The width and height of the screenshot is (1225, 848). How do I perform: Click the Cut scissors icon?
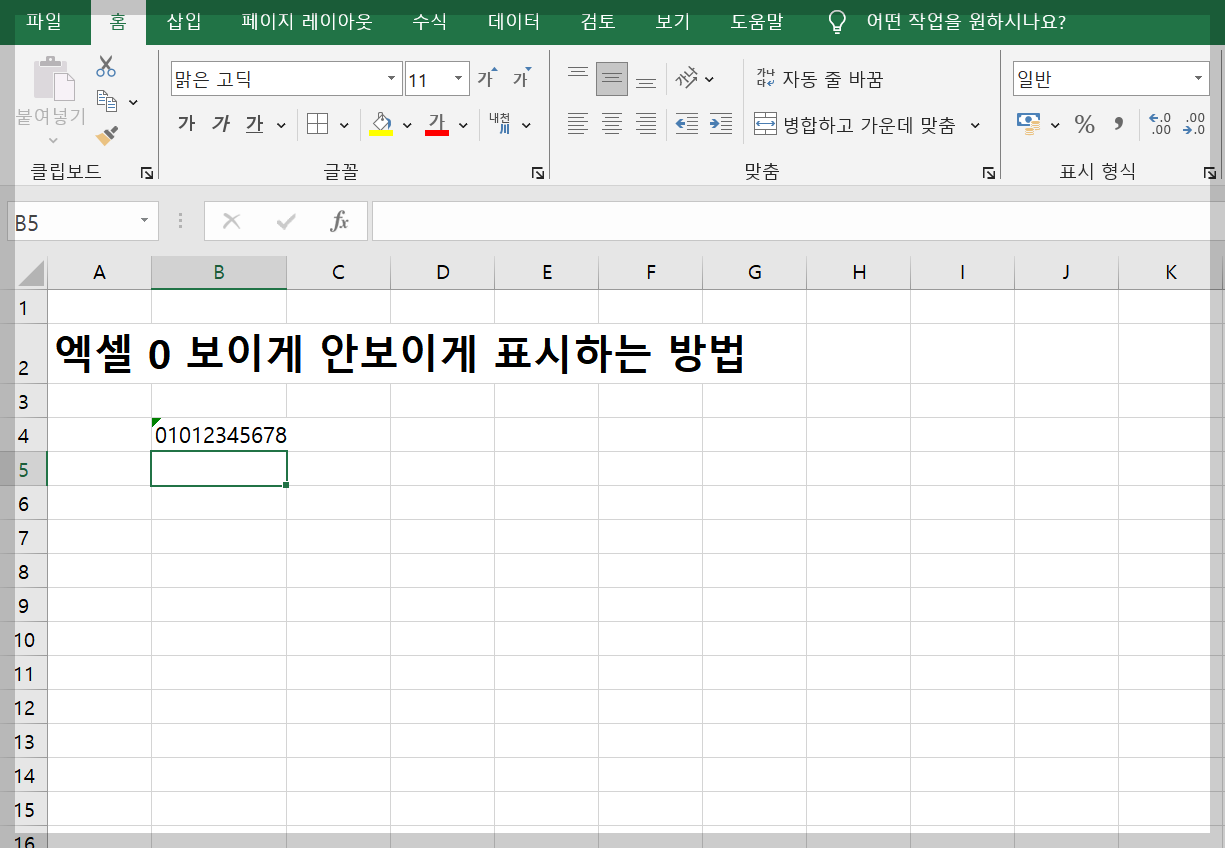tap(106, 68)
